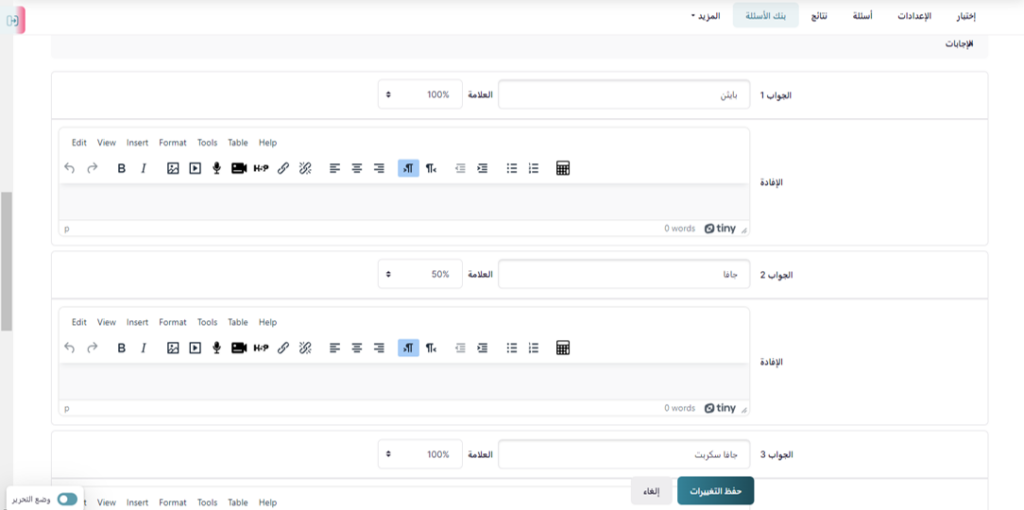This screenshot has width=1024, height=510.
Task: Toggle the وضع التحرير edit mode switch
Action: coord(67,499)
